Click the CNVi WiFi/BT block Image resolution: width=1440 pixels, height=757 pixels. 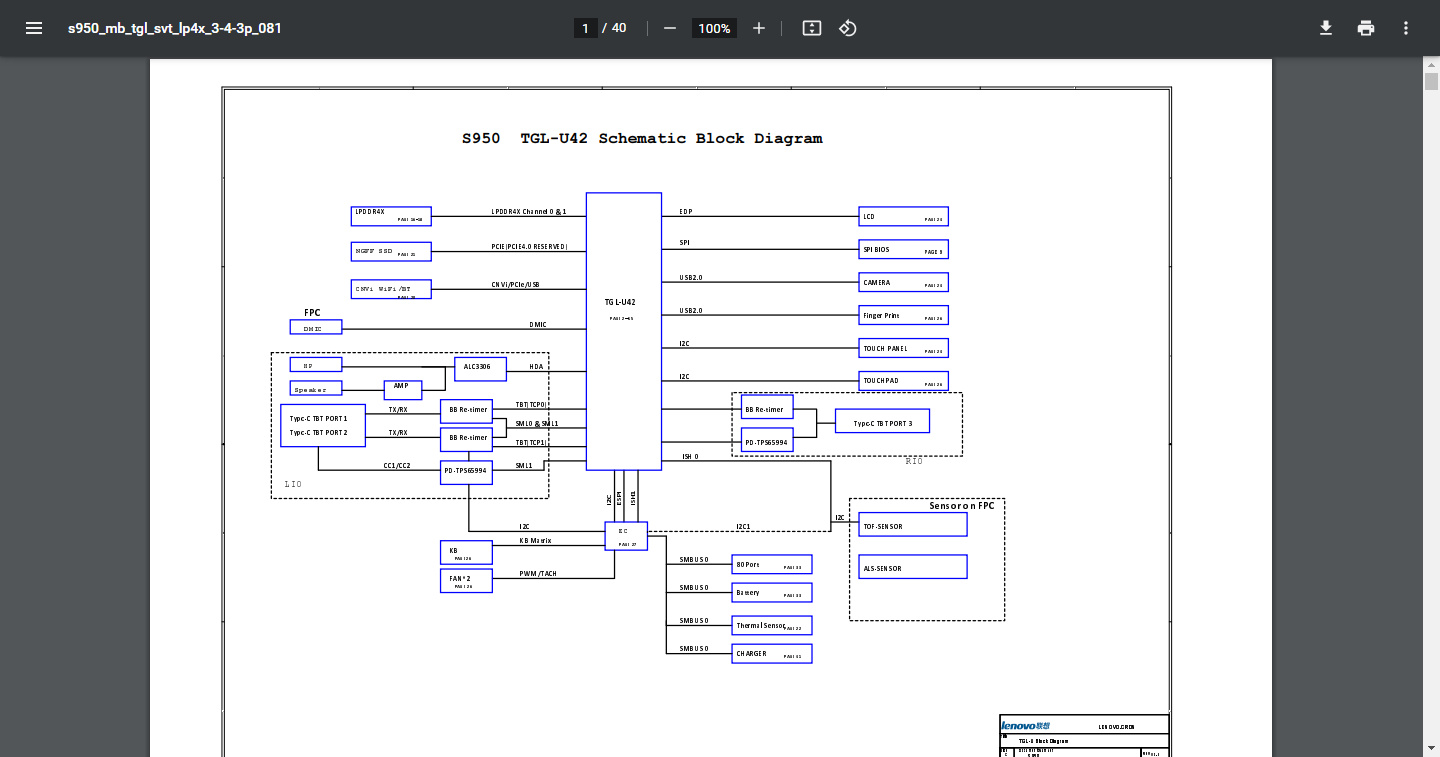coord(391,289)
